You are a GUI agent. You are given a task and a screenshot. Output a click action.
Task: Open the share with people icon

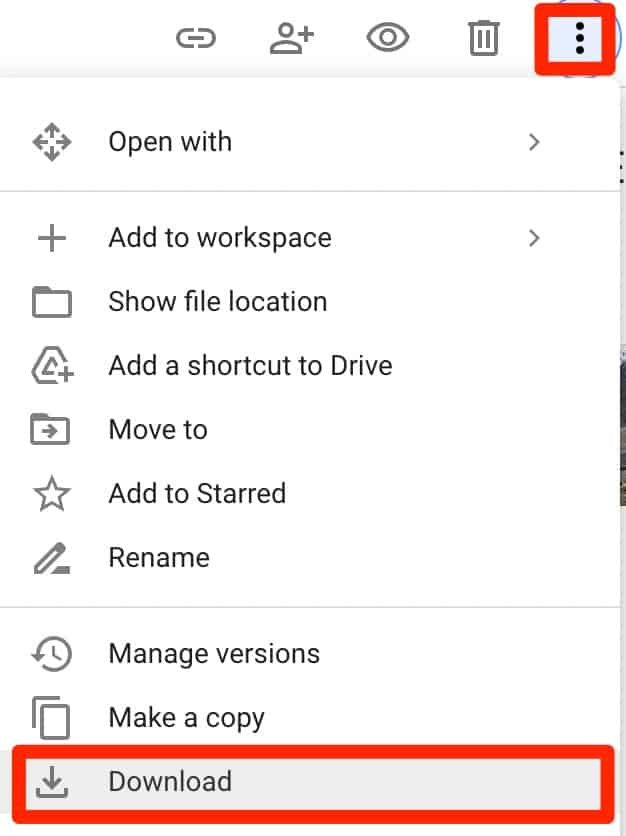tap(292, 37)
